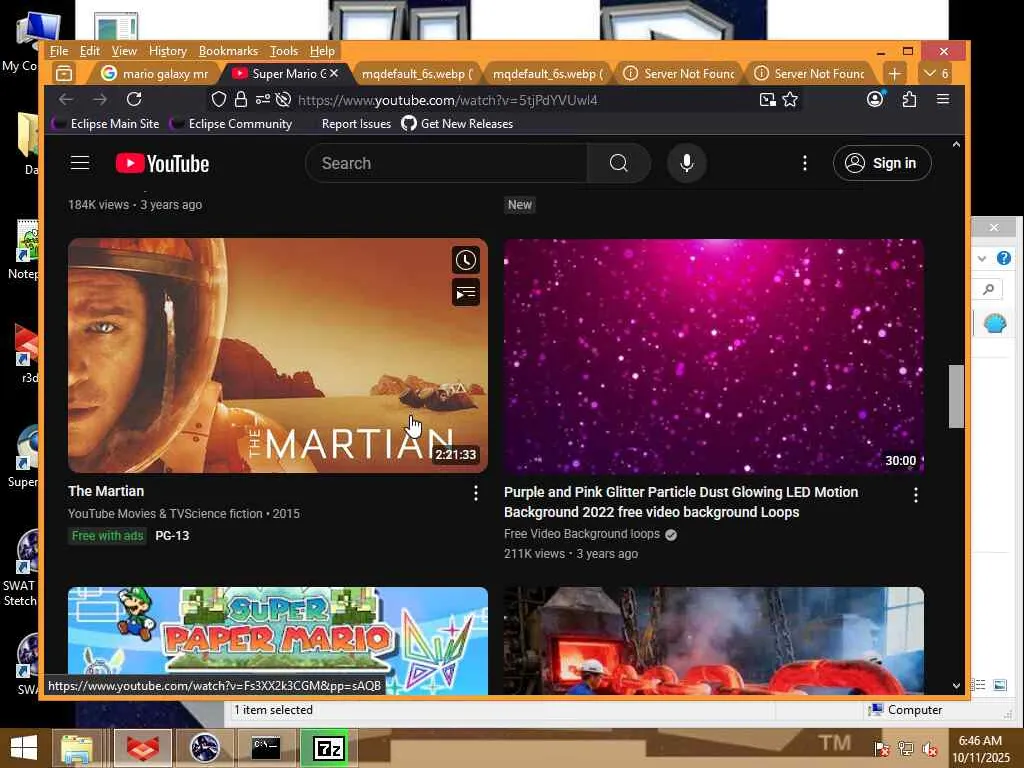Open the browser hamburger application menu
Image resolution: width=1024 pixels, height=768 pixels.
coord(943,99)
